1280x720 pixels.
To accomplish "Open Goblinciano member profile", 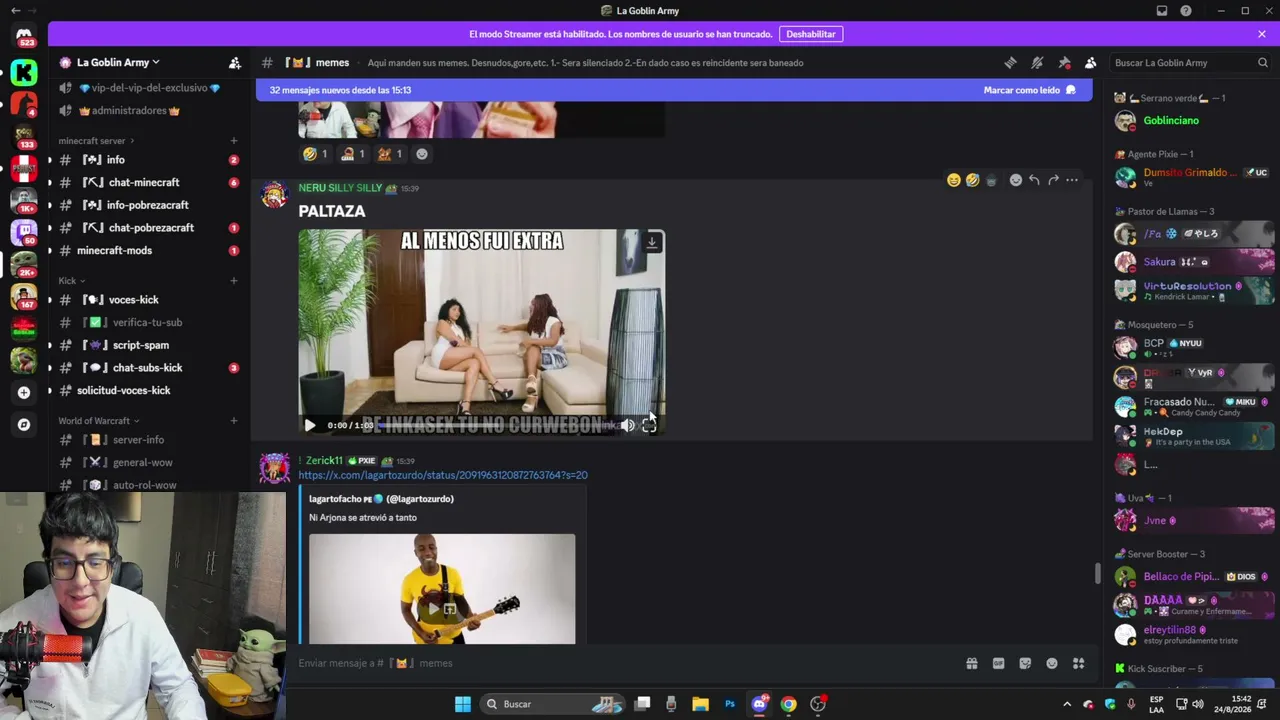I will [x=1190, y=121].
